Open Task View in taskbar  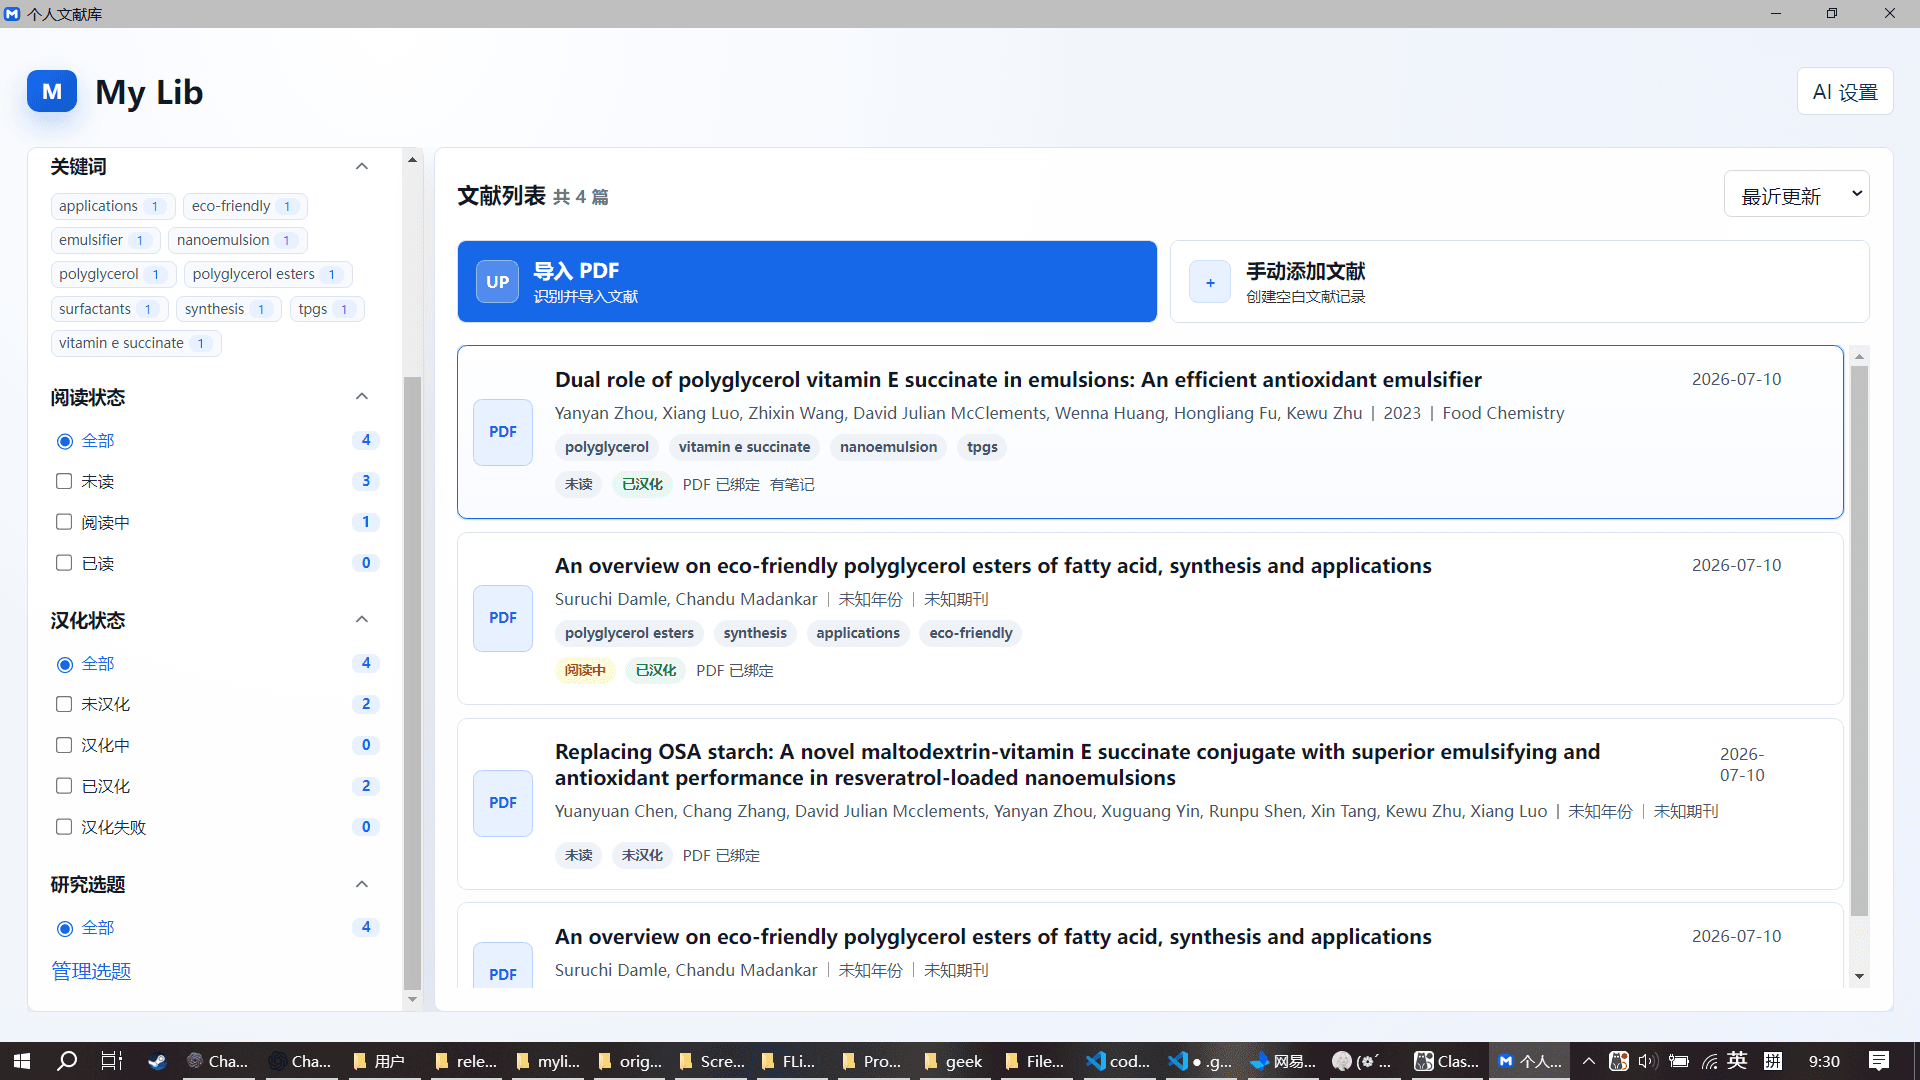click(112, 1061)
